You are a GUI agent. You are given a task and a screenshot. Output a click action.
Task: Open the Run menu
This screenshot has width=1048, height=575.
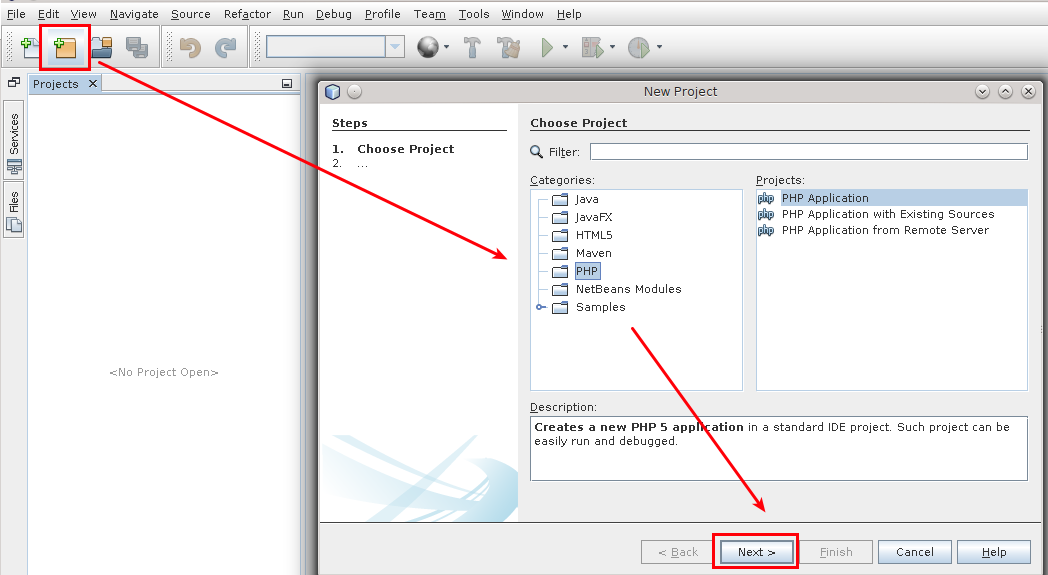click(x=293, y=13)
